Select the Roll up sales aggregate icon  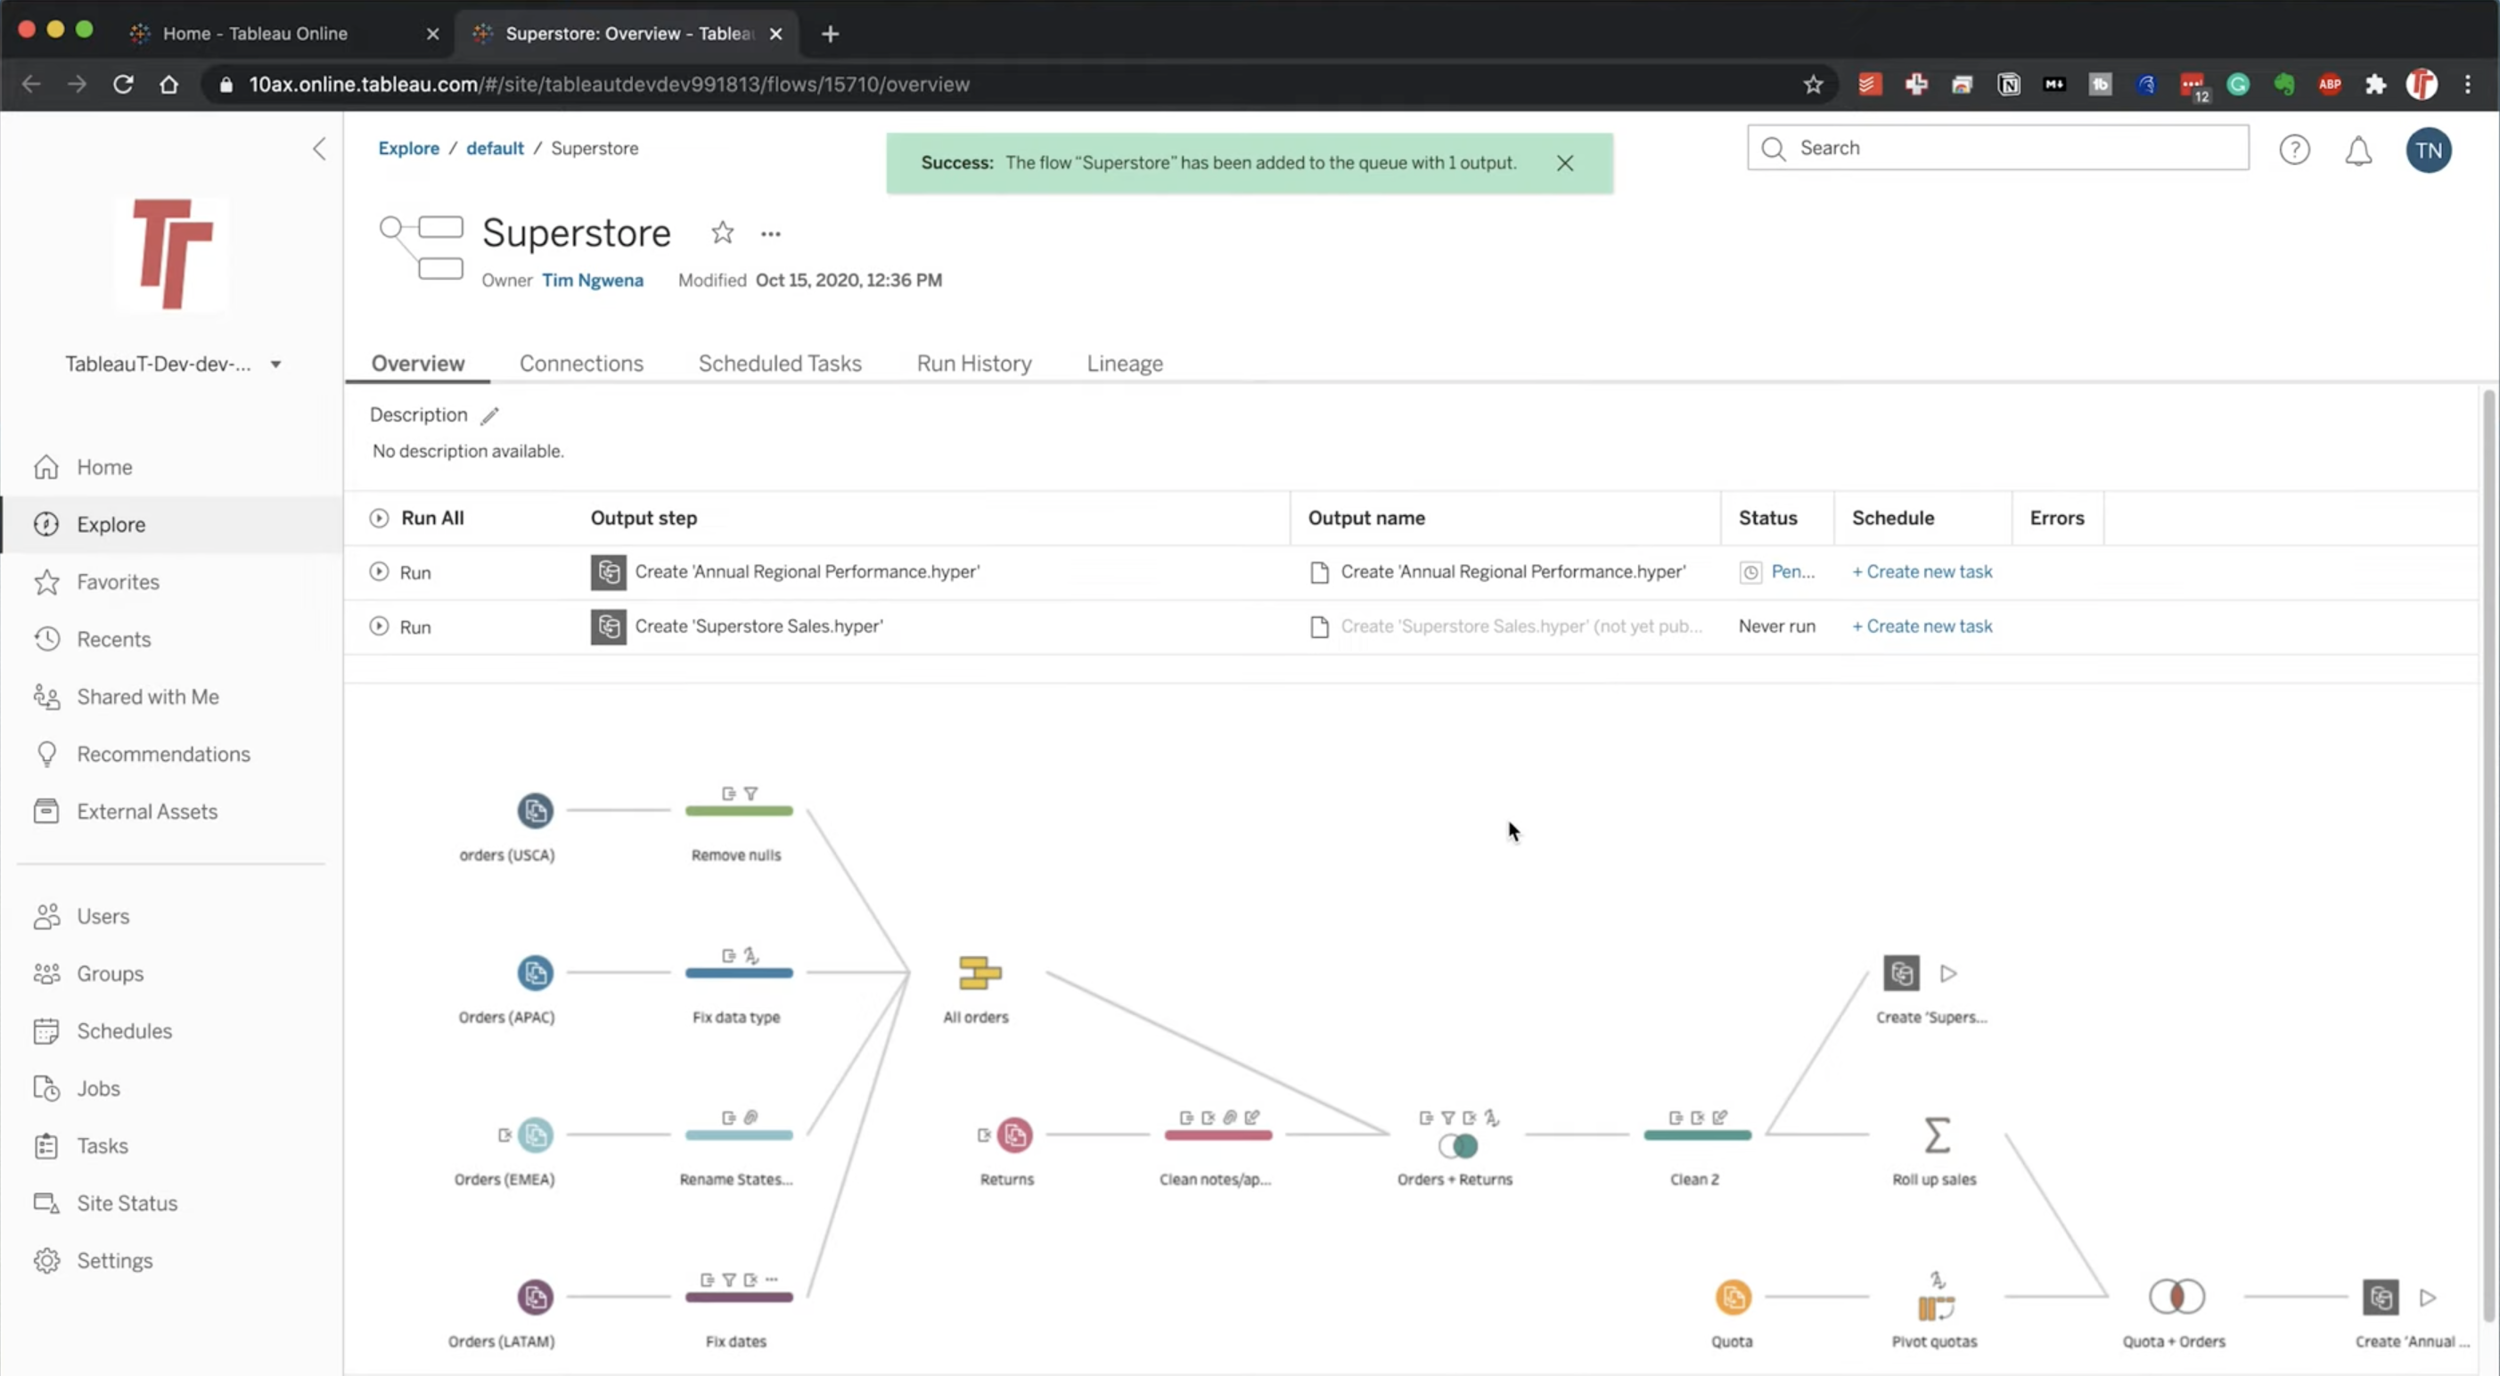tap(1936, 1134)
